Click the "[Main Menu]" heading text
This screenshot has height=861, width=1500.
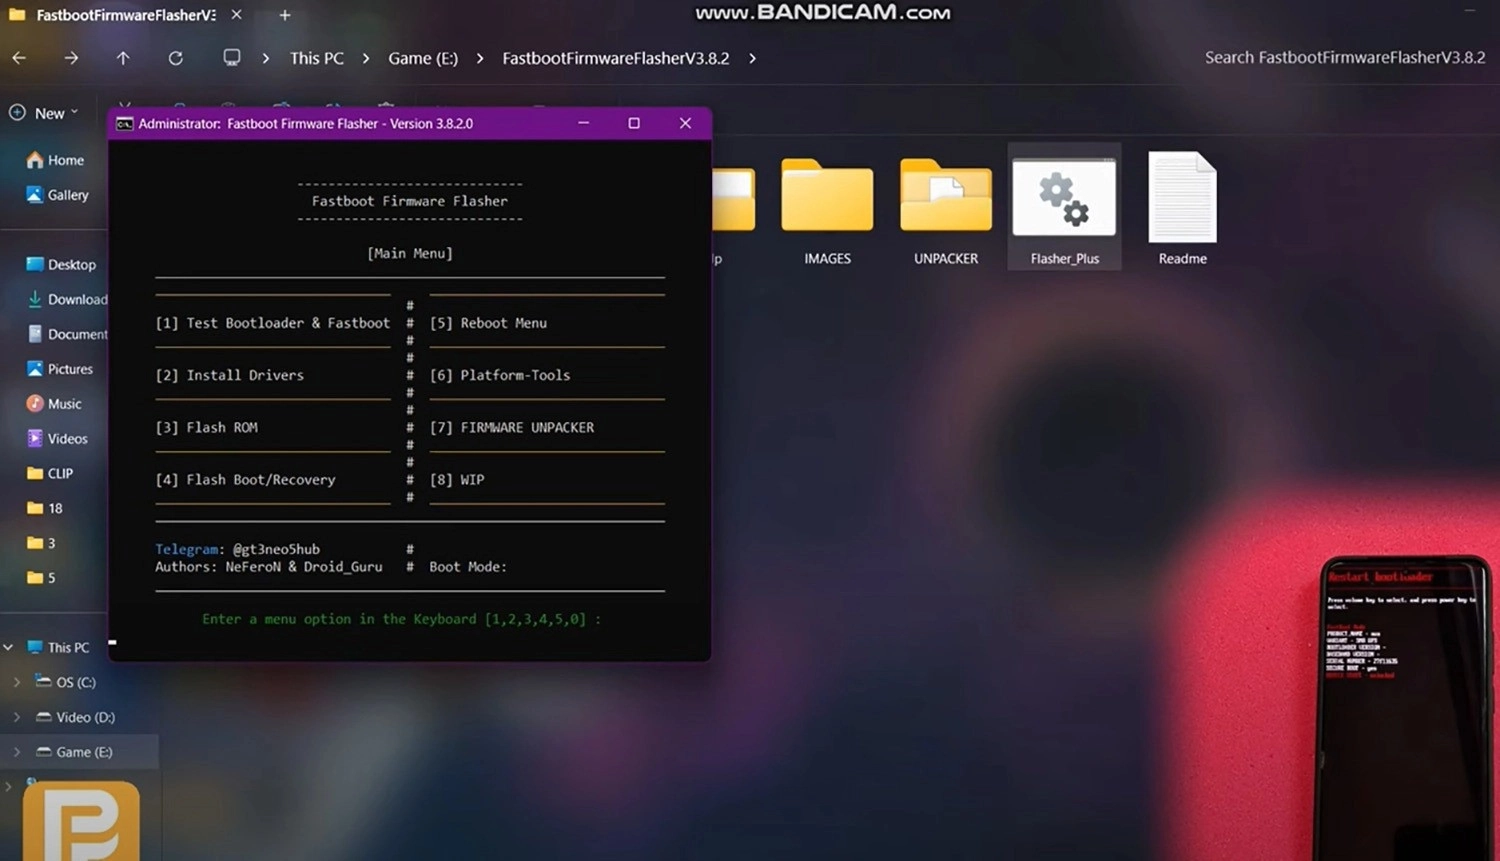[x=410, y=253]
